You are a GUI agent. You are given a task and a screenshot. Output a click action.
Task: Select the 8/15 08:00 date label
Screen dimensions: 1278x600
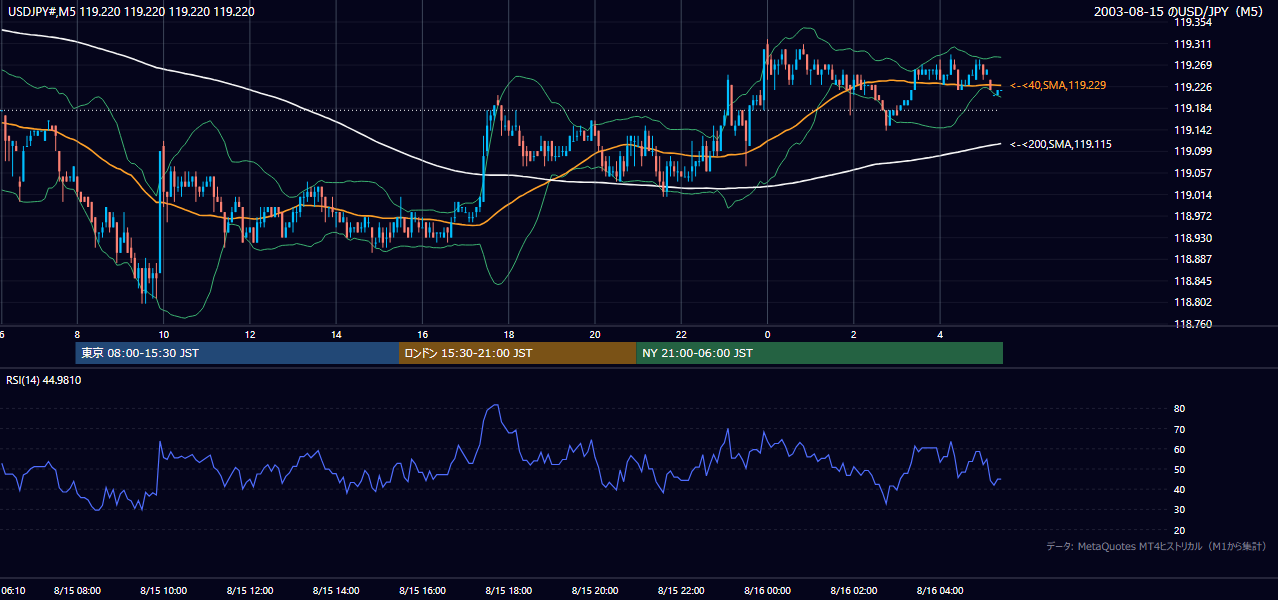[x=77, y=591]
